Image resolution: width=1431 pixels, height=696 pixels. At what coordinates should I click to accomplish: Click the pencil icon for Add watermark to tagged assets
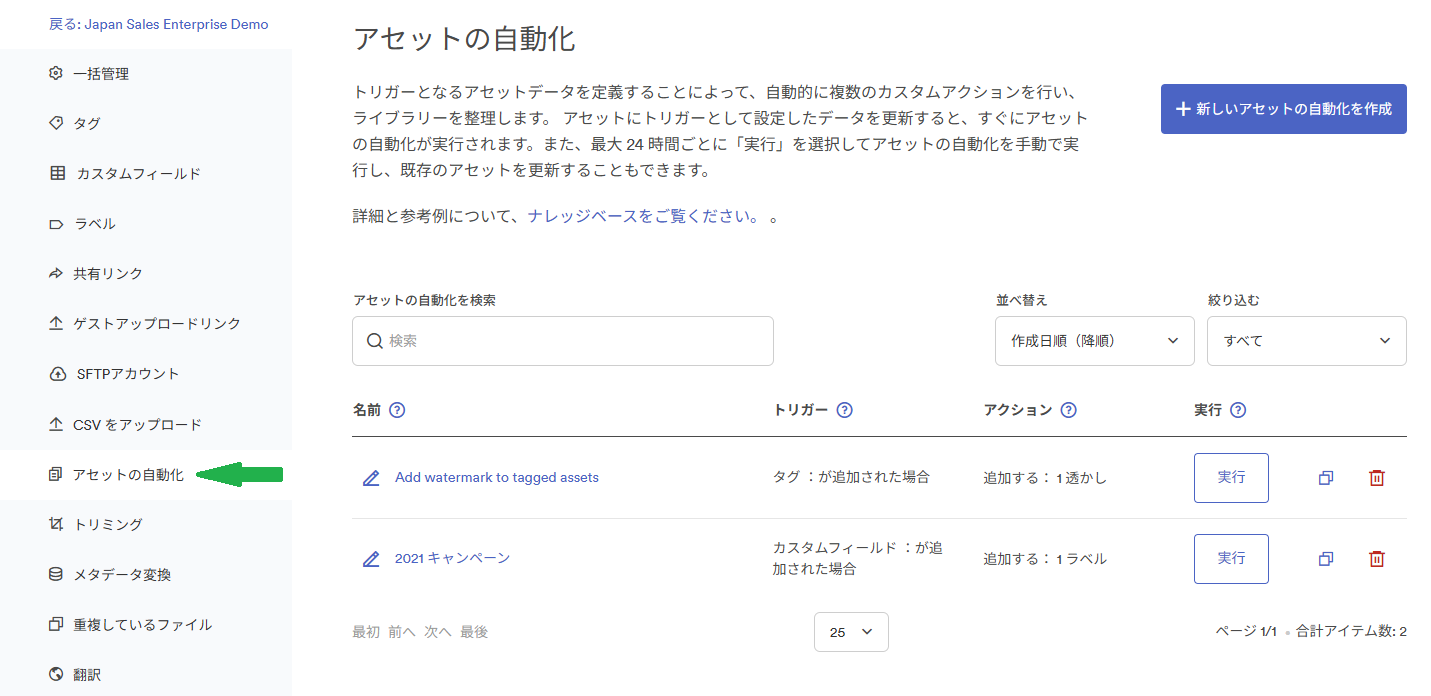click(x=371, y=478)
